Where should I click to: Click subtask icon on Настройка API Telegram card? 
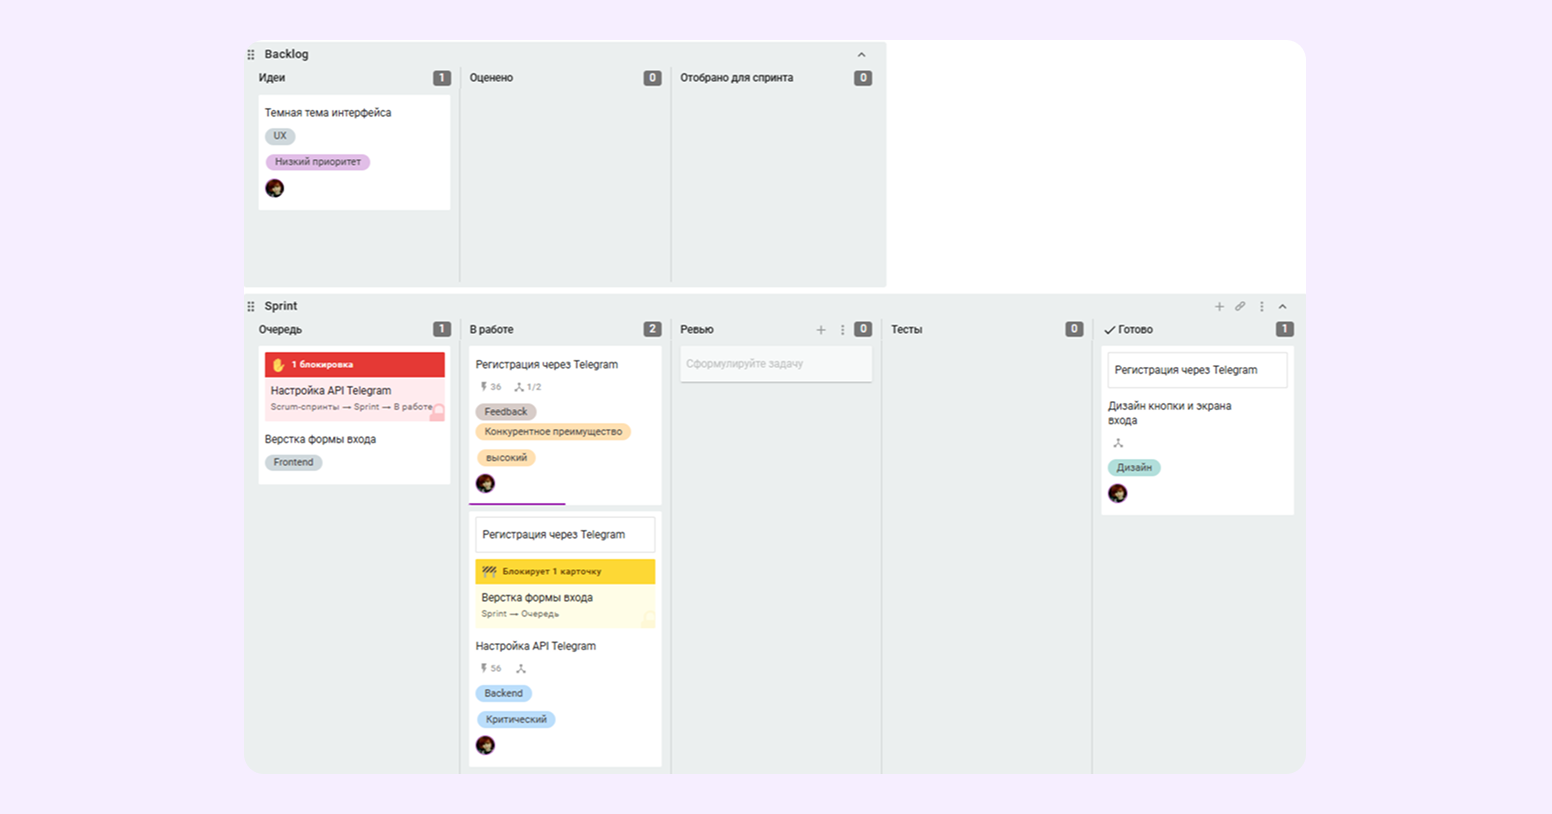[520, 669]
